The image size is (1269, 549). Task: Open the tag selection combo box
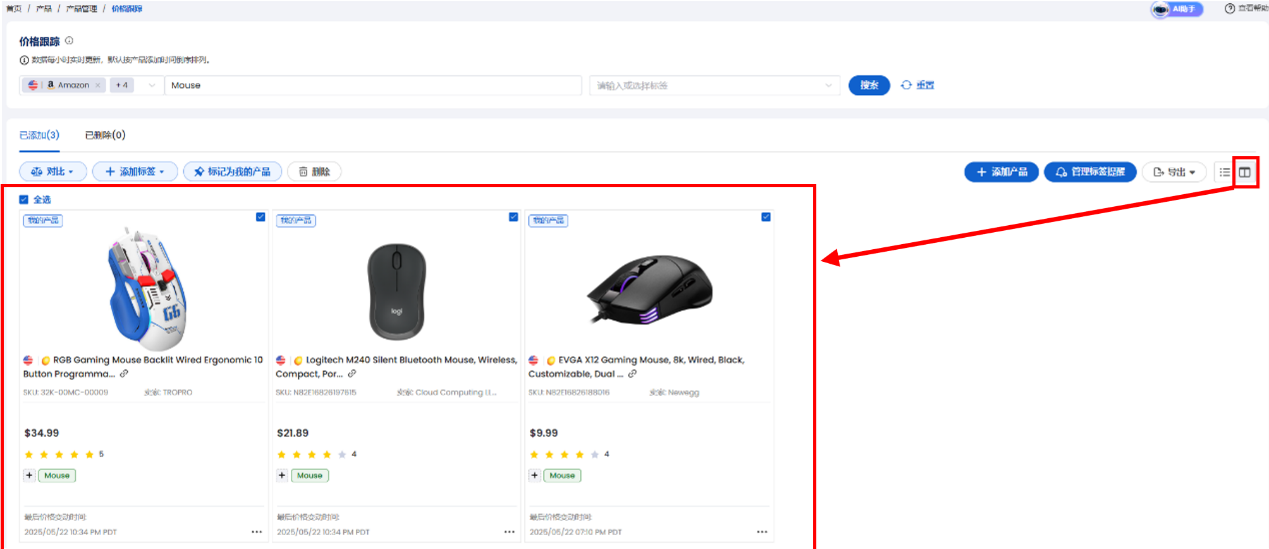tap(715, 86)
